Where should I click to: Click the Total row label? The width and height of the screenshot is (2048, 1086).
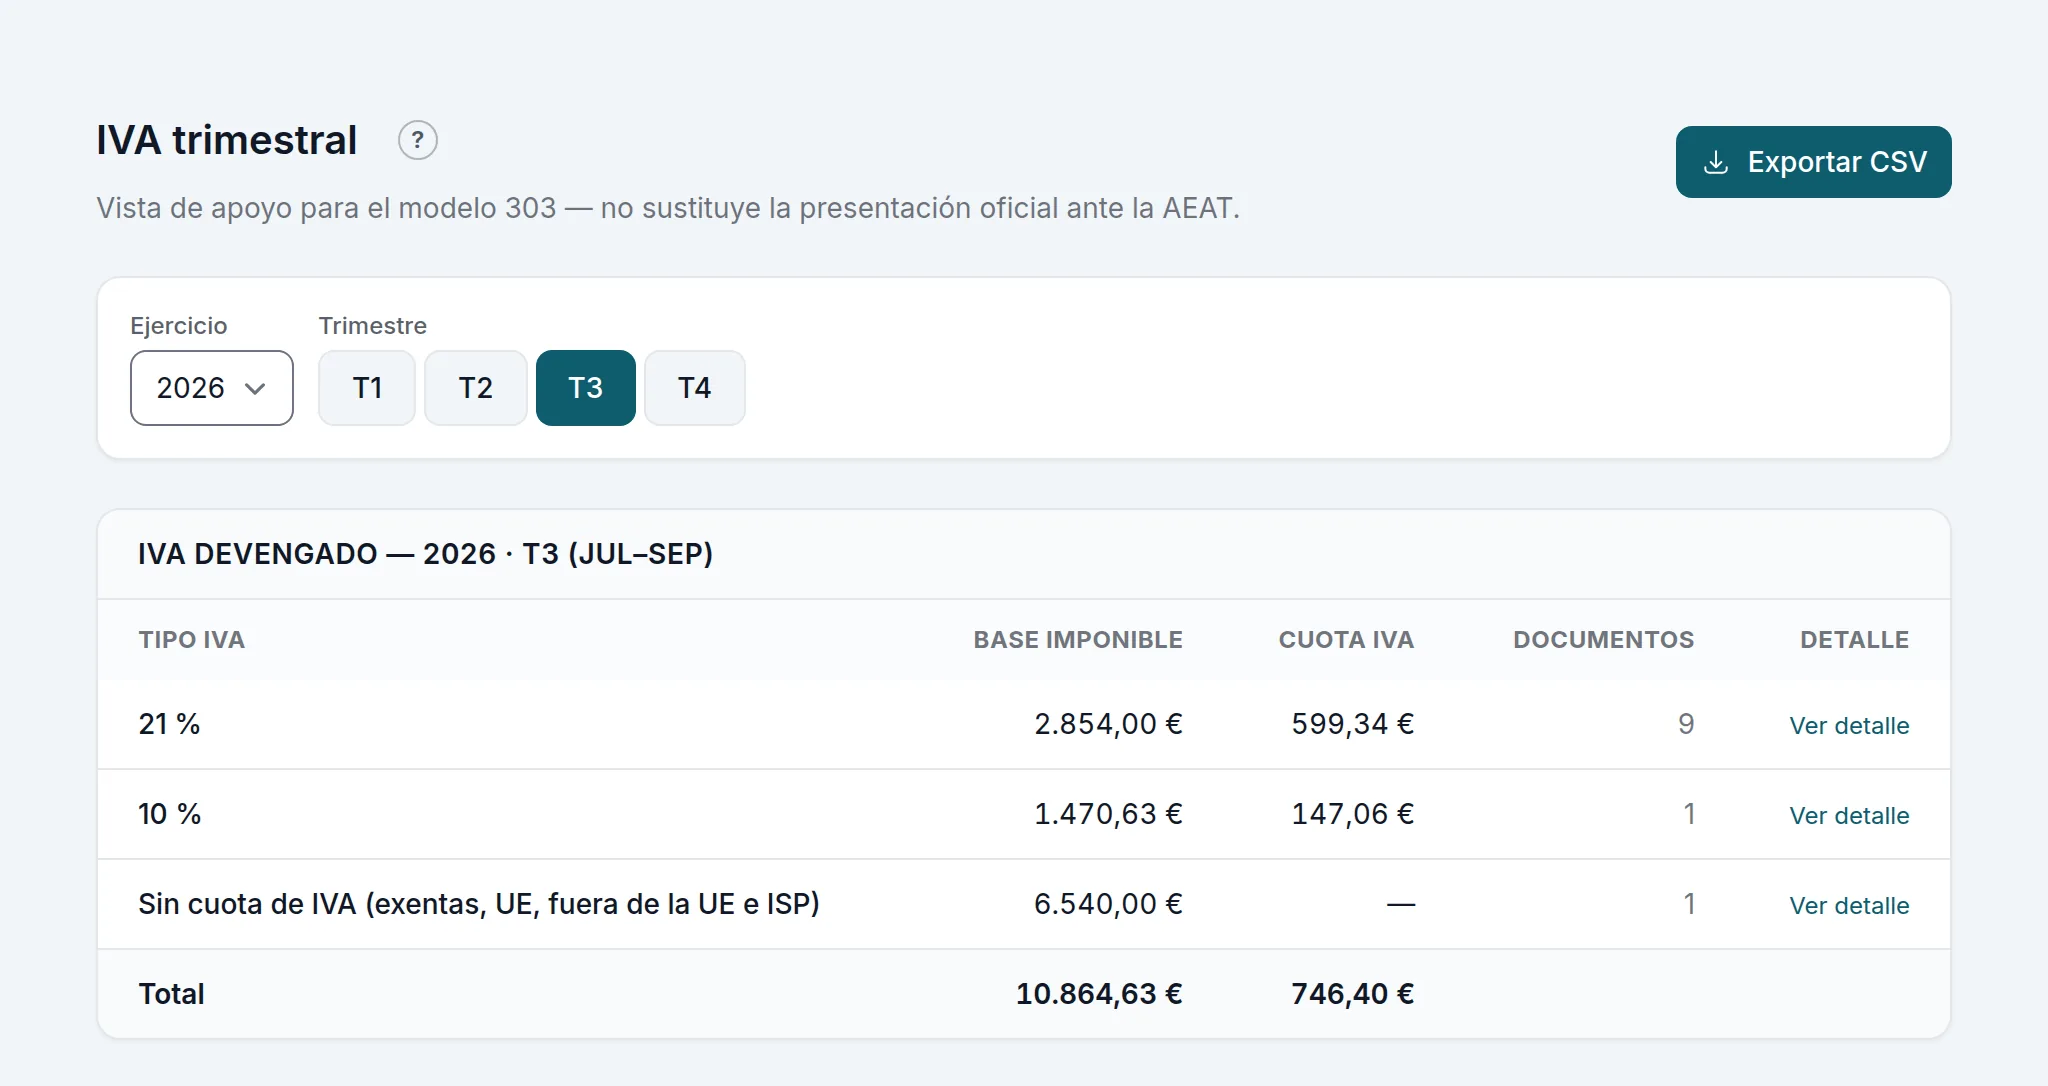tap(171, 994)
